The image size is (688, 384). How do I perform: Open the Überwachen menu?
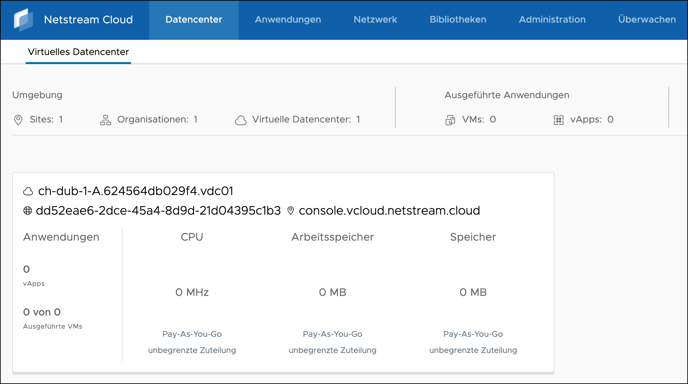coord(647,20)
